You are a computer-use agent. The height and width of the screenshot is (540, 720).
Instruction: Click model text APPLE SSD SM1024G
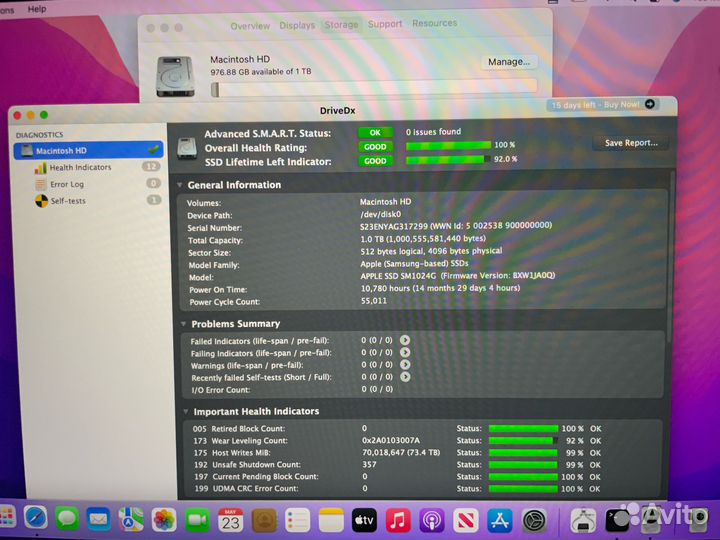(398, 276)
